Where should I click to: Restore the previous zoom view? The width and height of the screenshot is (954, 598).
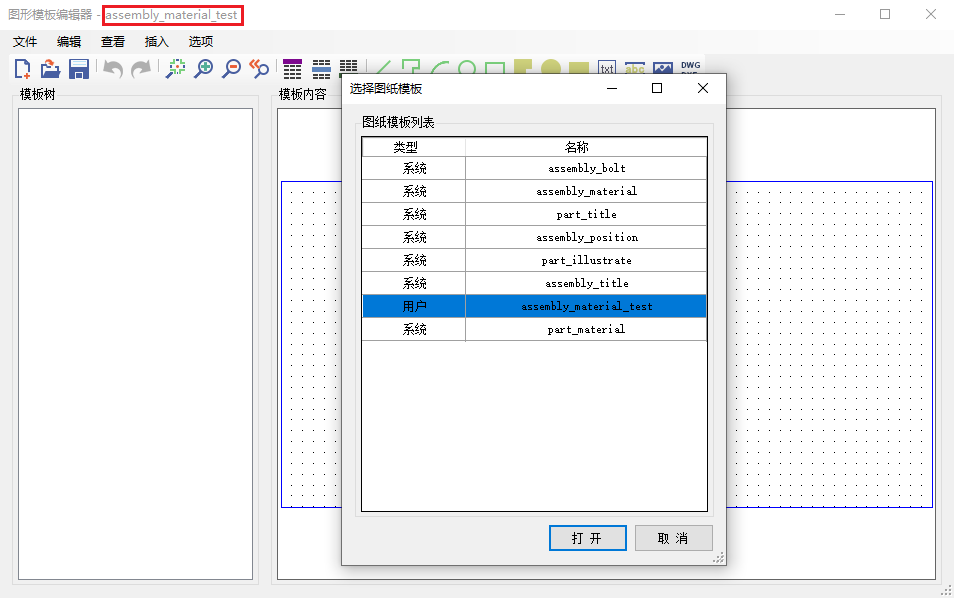coord(259,68)
